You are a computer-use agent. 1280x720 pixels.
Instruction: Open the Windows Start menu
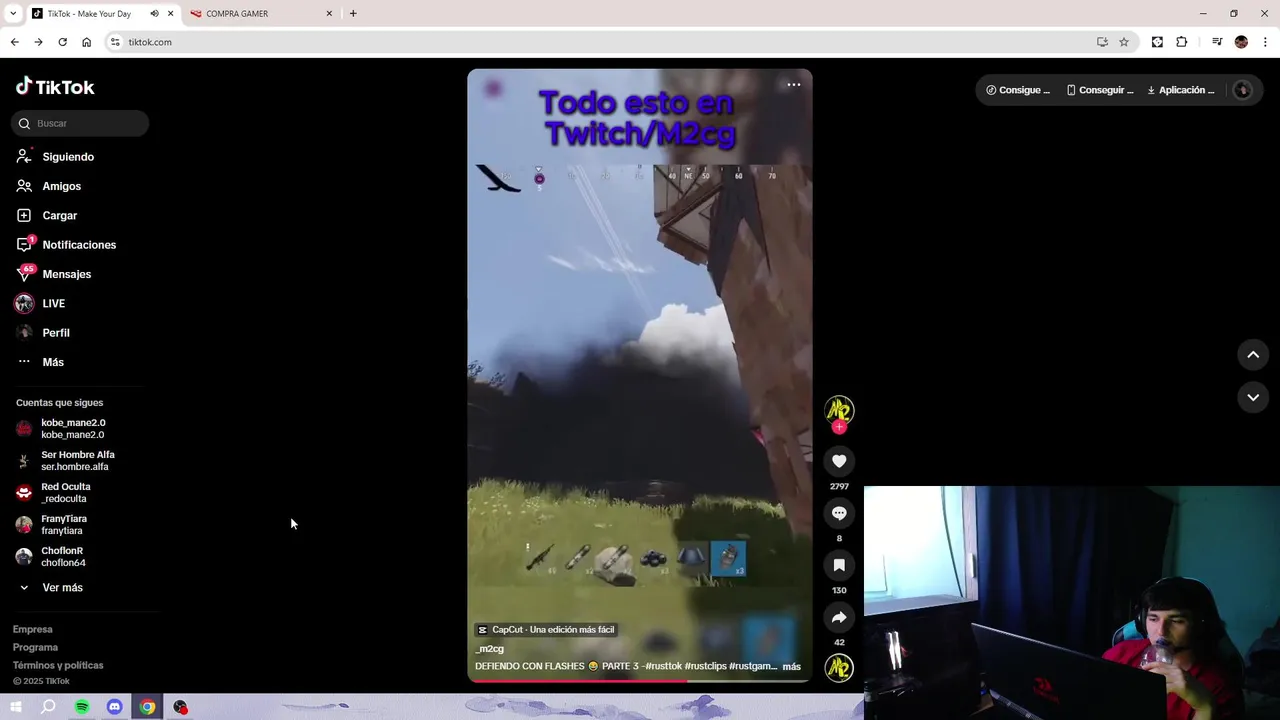click(15, 707)
